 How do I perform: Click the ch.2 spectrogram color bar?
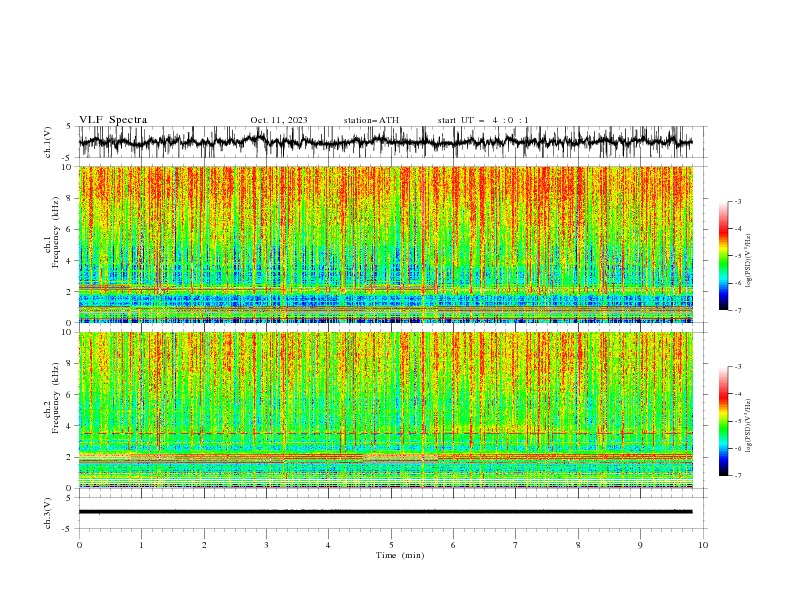[723, 421]
